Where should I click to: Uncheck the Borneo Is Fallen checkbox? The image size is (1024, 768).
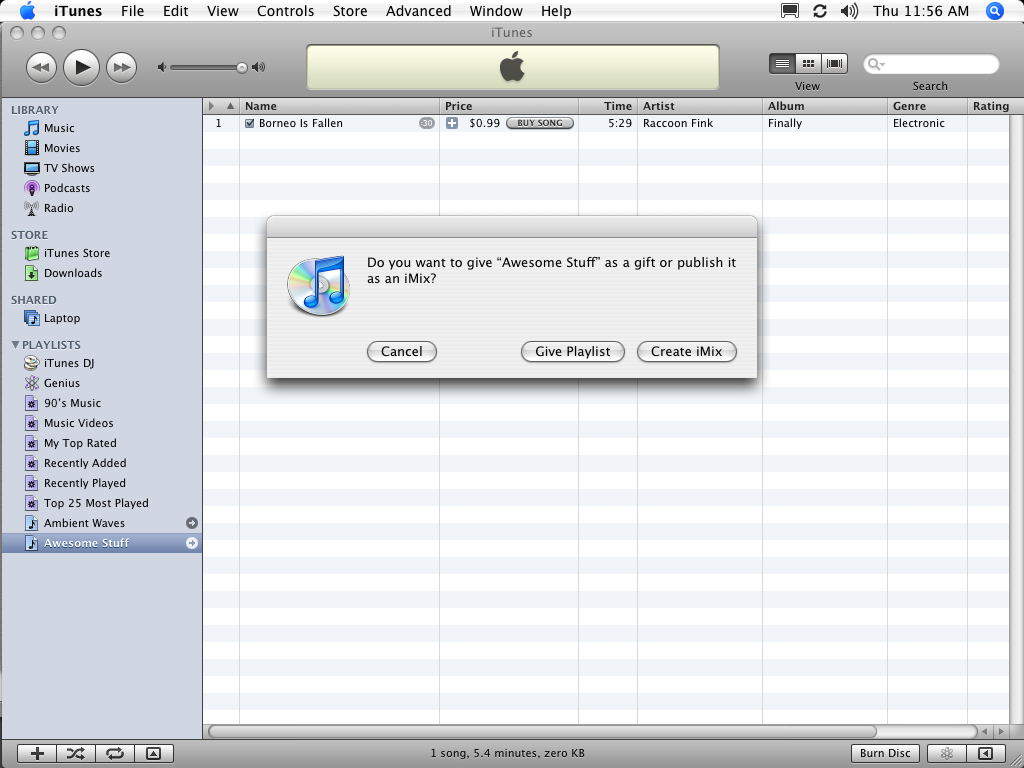click(x=249, y=123)
